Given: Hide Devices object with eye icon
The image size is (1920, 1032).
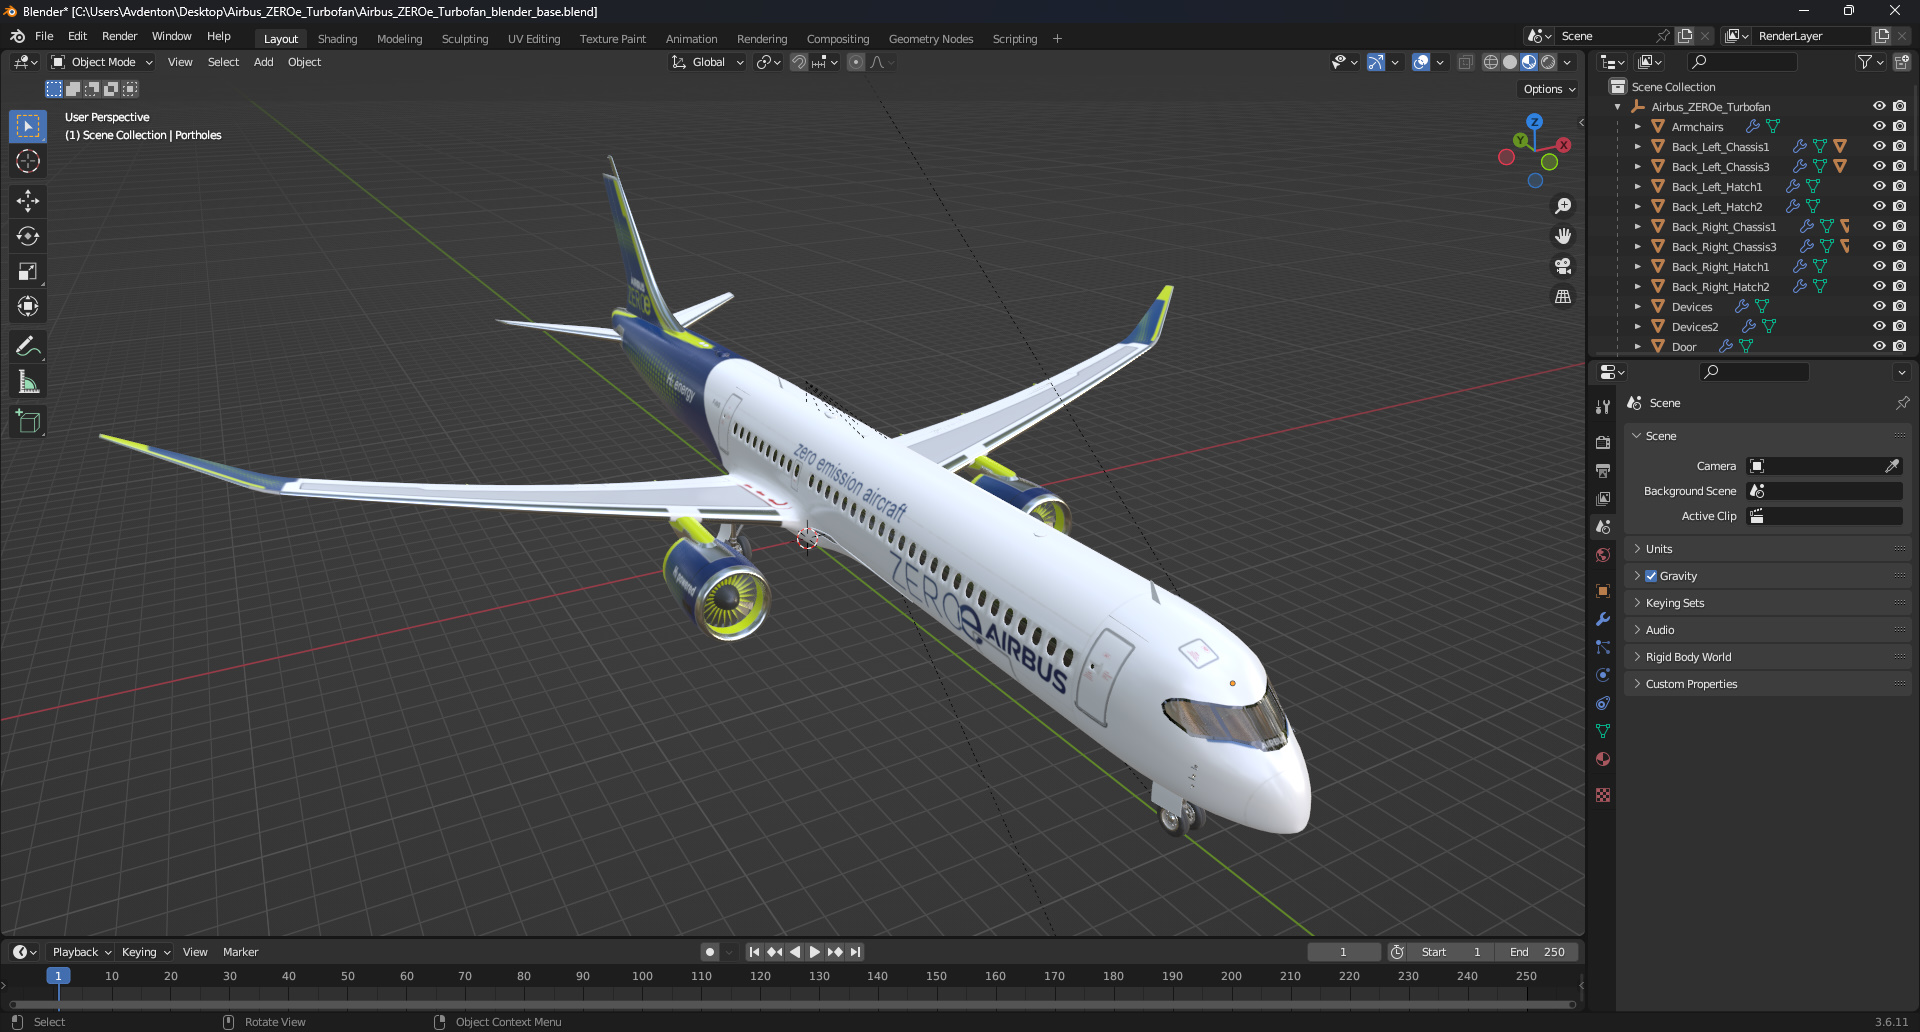Looking at the screenshot, I should (x=1879, y=306).
